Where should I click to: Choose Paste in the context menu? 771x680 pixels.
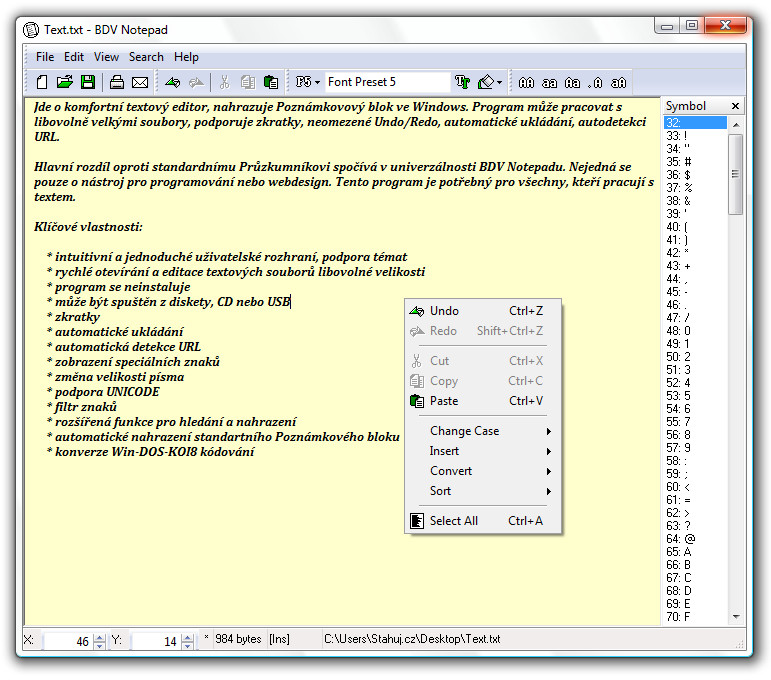[x=483, y=401]
